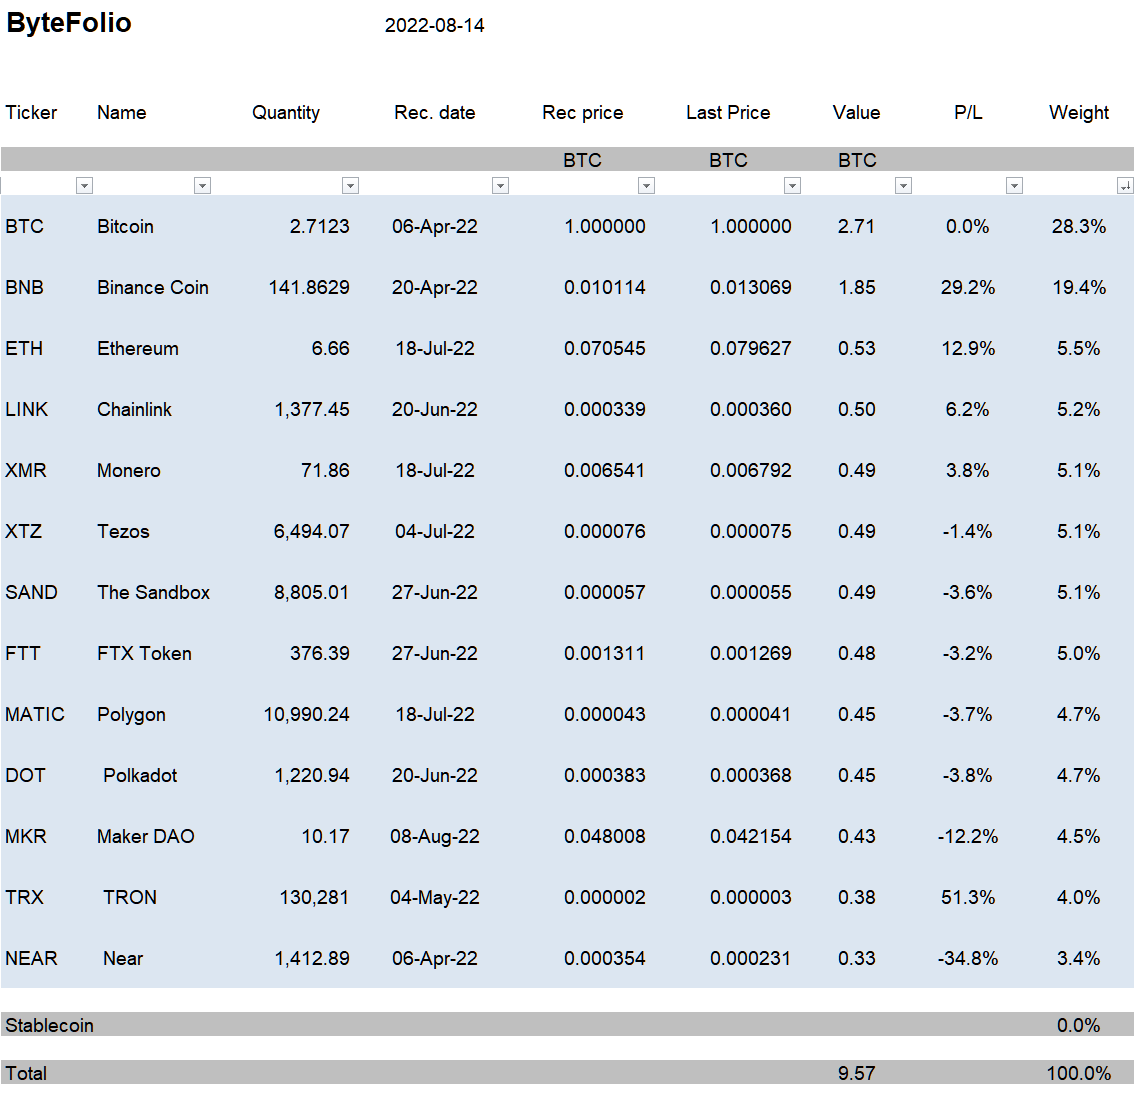Select the Bitcoin weight 28.3%
The width and height of the screenshot is (1141, 1104).
coord(1078,226)
